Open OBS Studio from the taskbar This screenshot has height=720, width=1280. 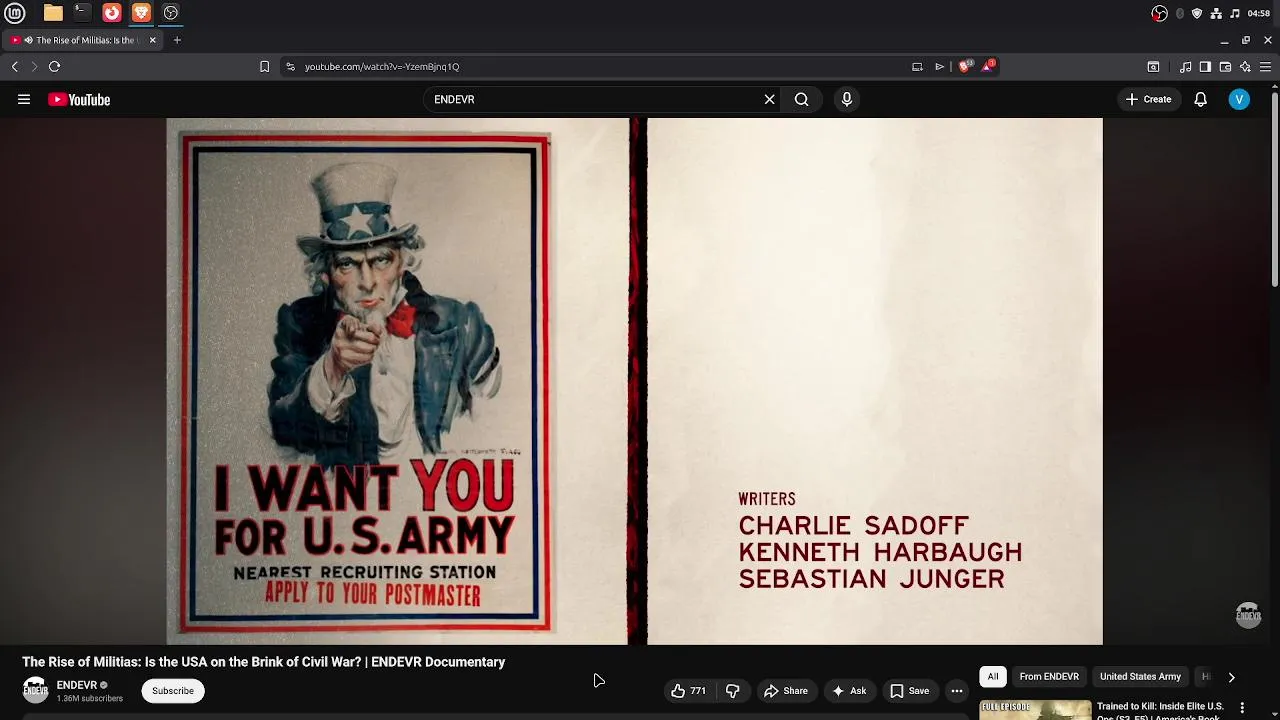171,13
